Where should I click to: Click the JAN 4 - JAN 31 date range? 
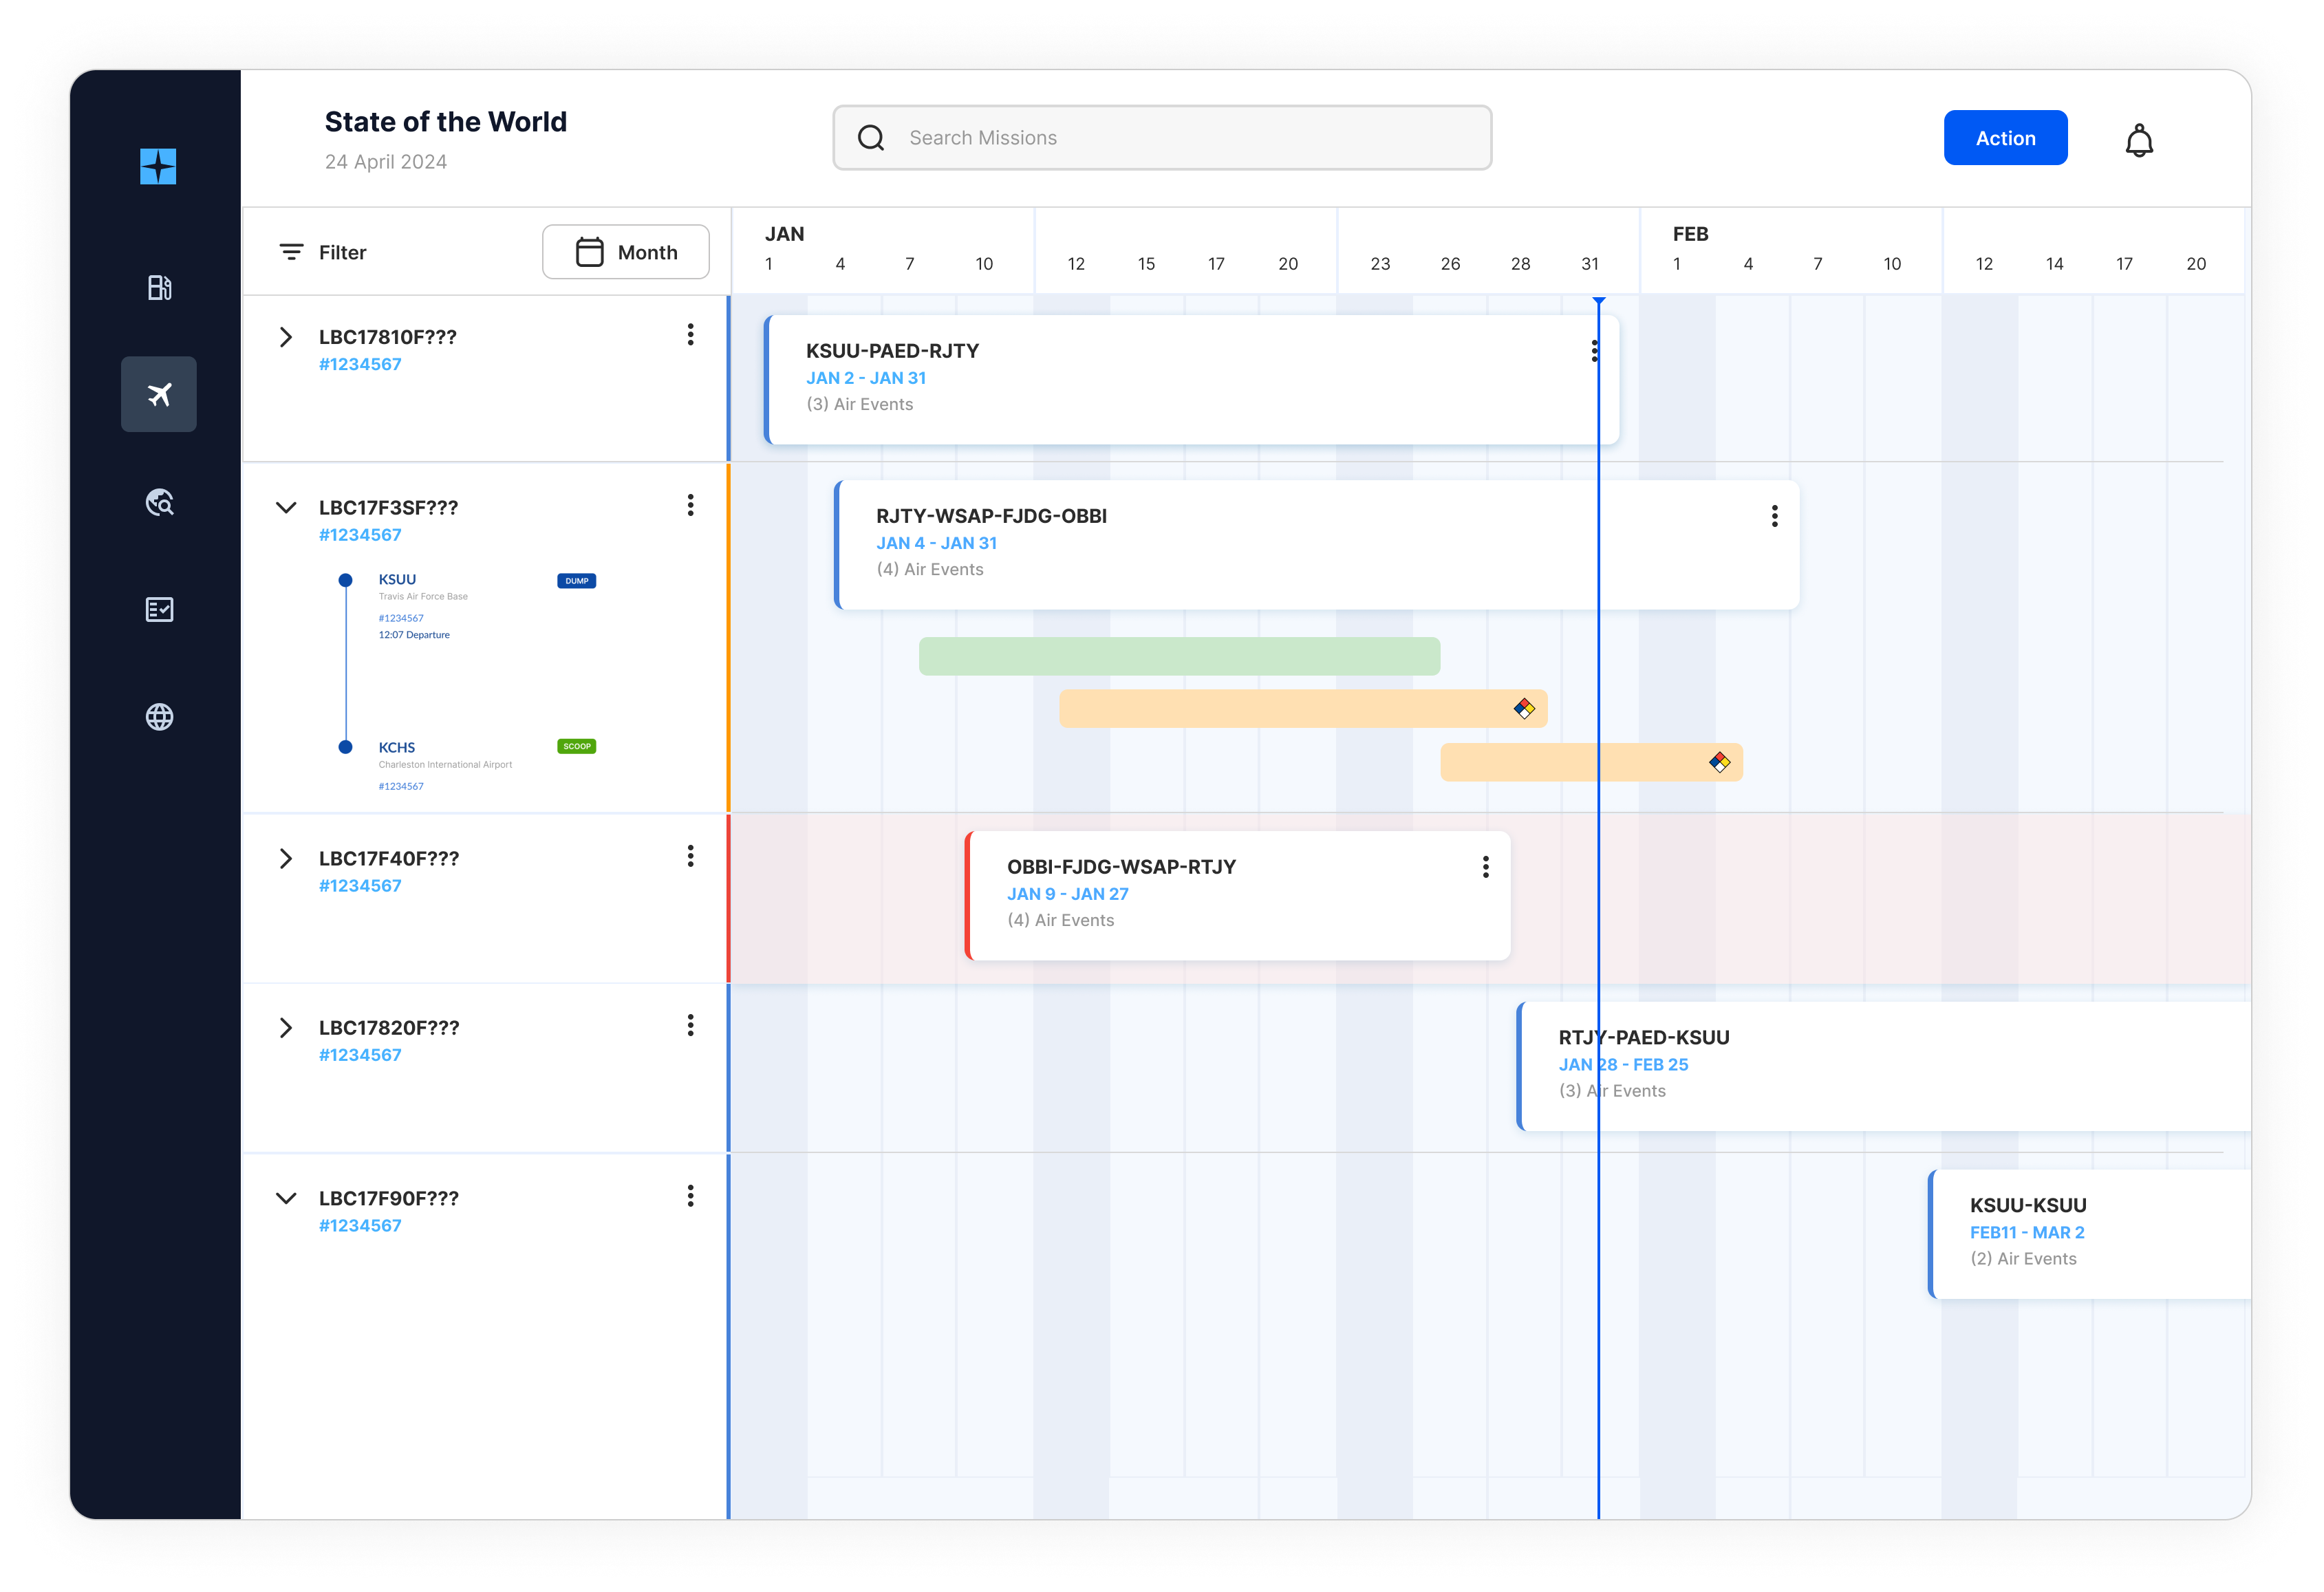[x=936, y=543]
